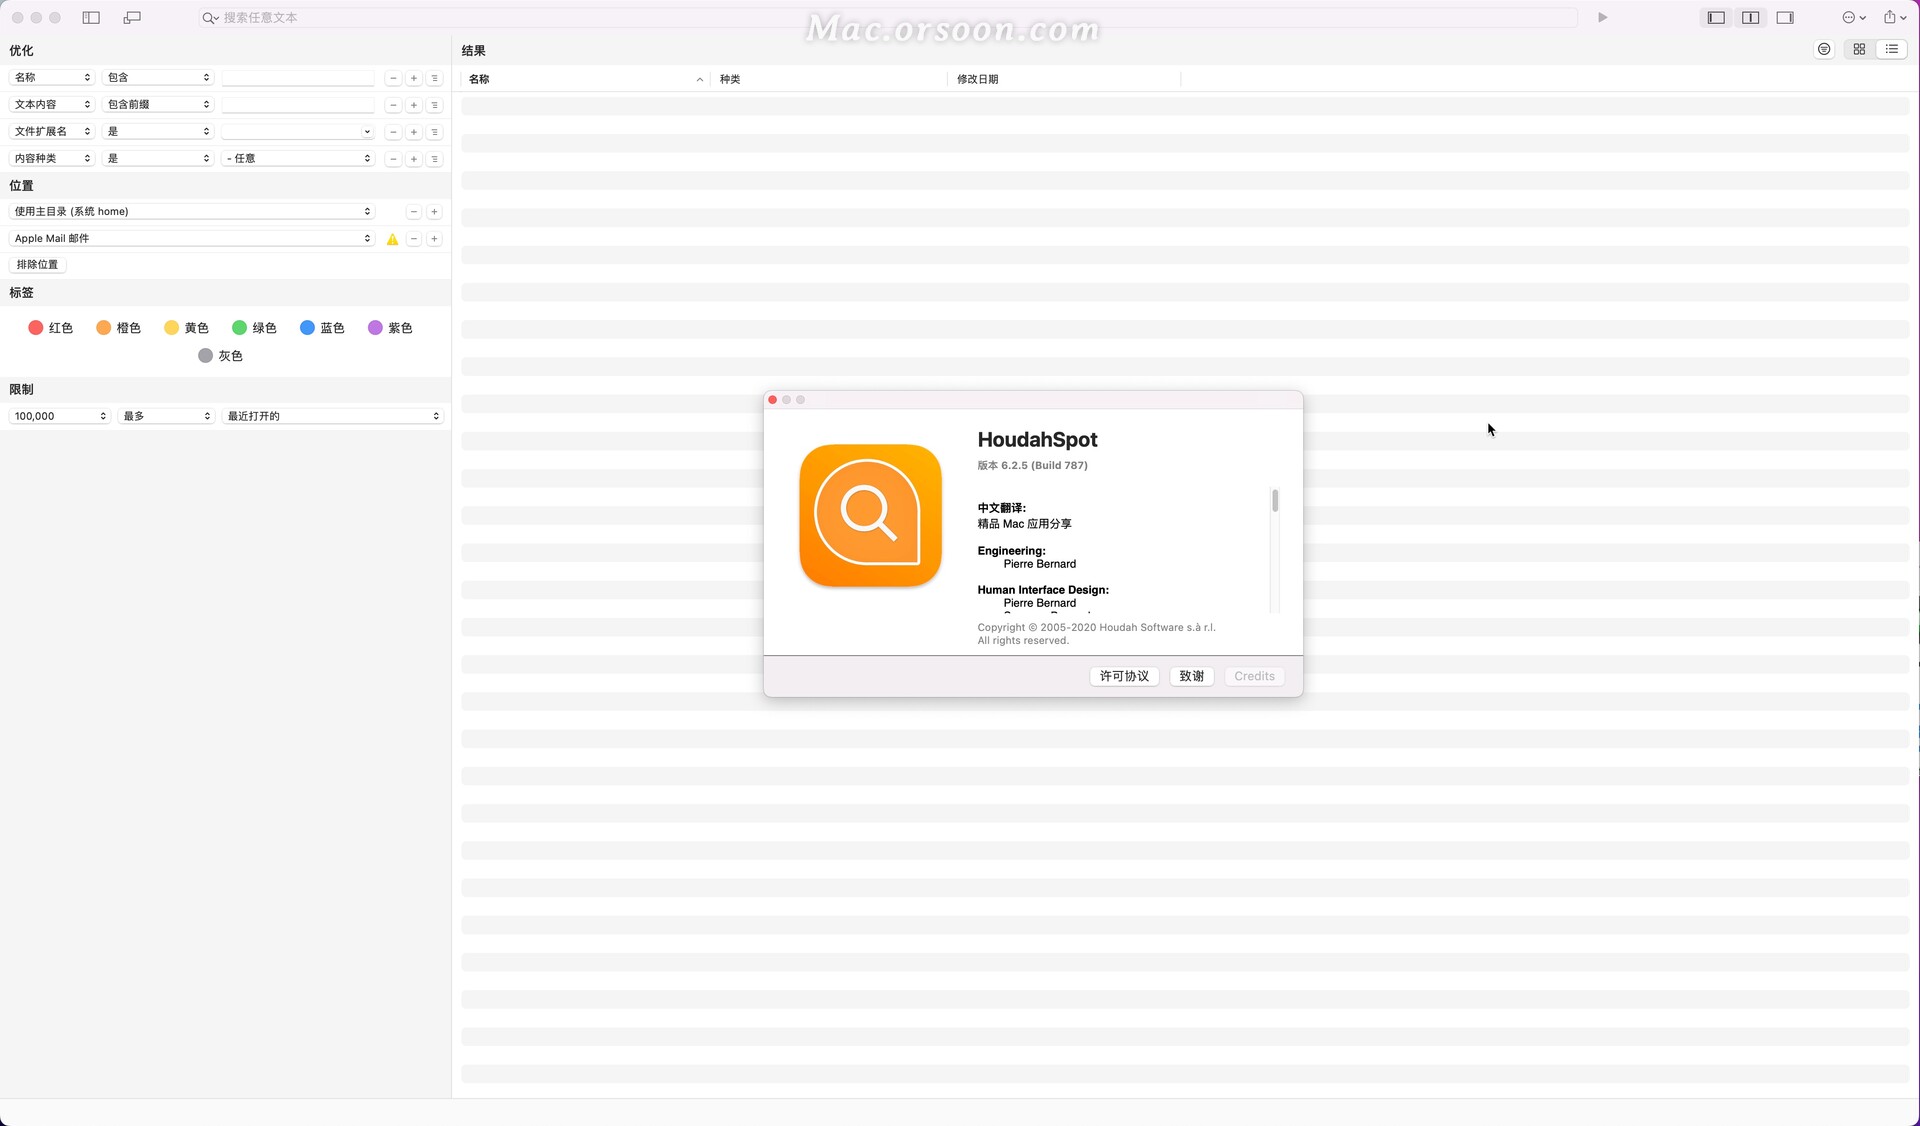The image size is (1920, 1126).
Task: Close the HoudahSpot About dialog
Action: [x=772, y=400]
